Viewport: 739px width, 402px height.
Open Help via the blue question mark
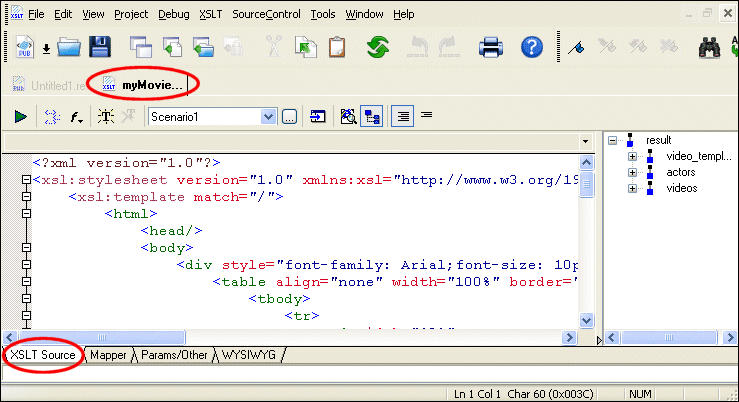(x=532, y=47)
